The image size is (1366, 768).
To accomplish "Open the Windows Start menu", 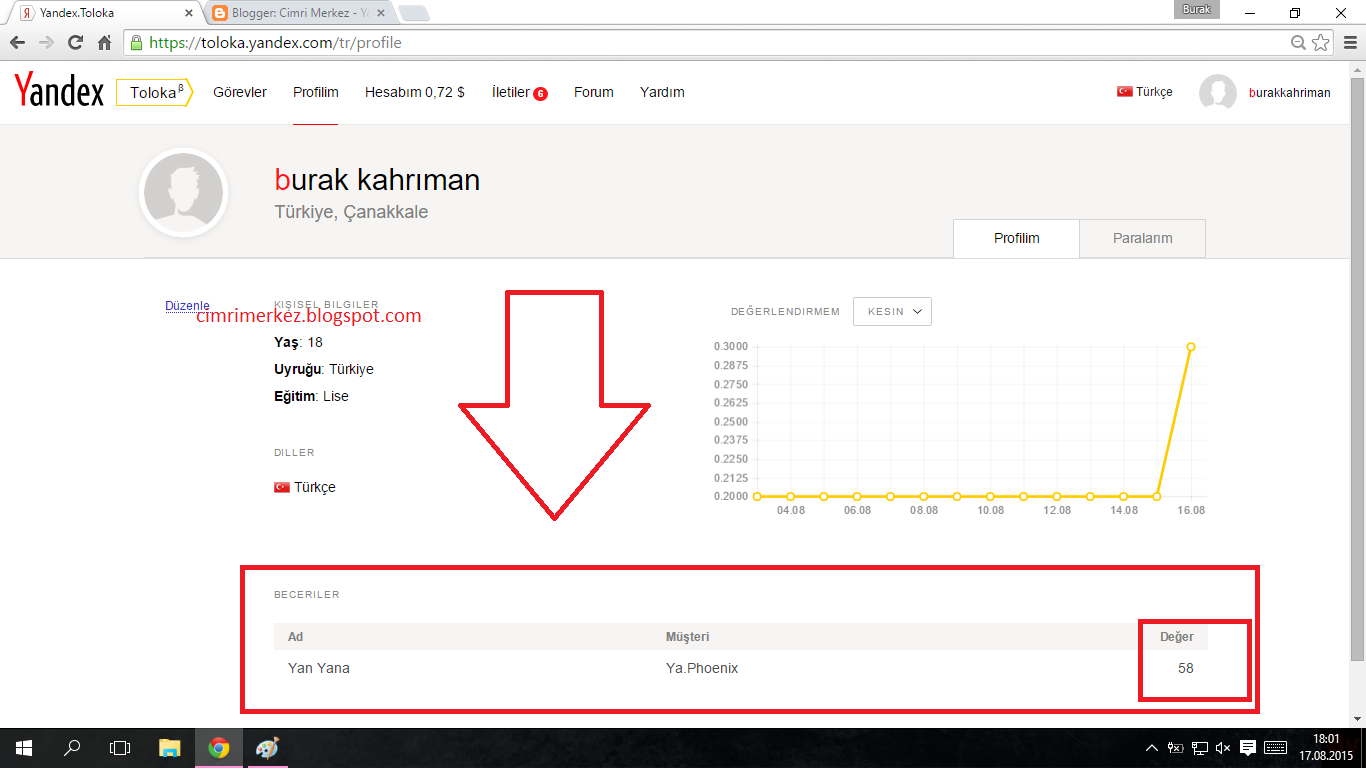I will [x=24, y=747].
